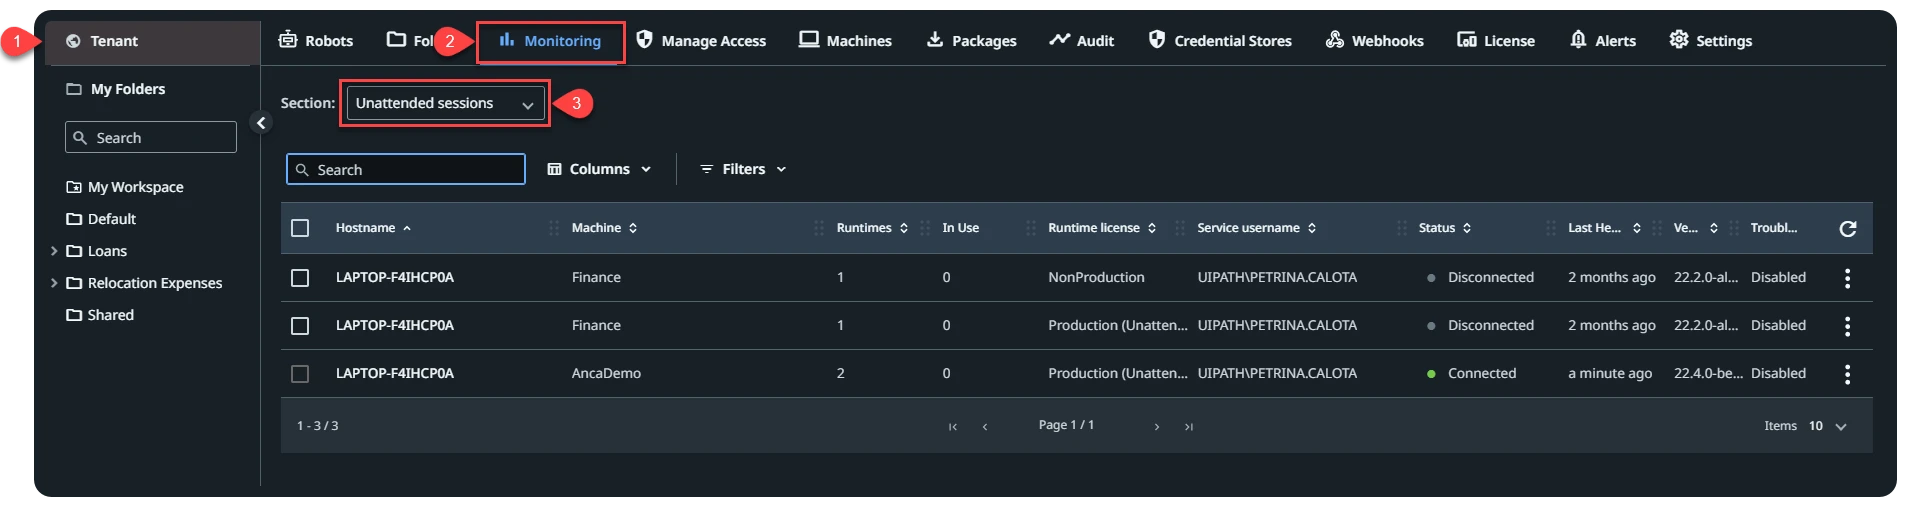Screen dimensions: 1911x512
Task: Select the Default folder
Action: point(101,219)
